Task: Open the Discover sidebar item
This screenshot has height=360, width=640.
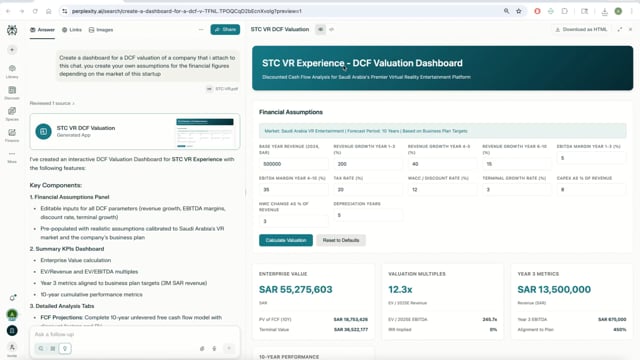Action: (x=12, y=93)
